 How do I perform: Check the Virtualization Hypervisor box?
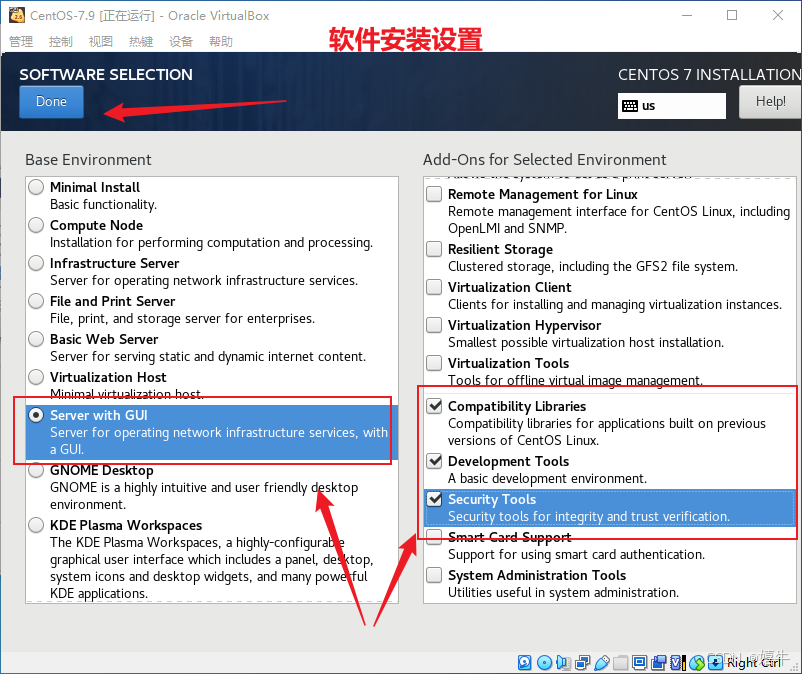pyautogui.click(x=434, y=325)
